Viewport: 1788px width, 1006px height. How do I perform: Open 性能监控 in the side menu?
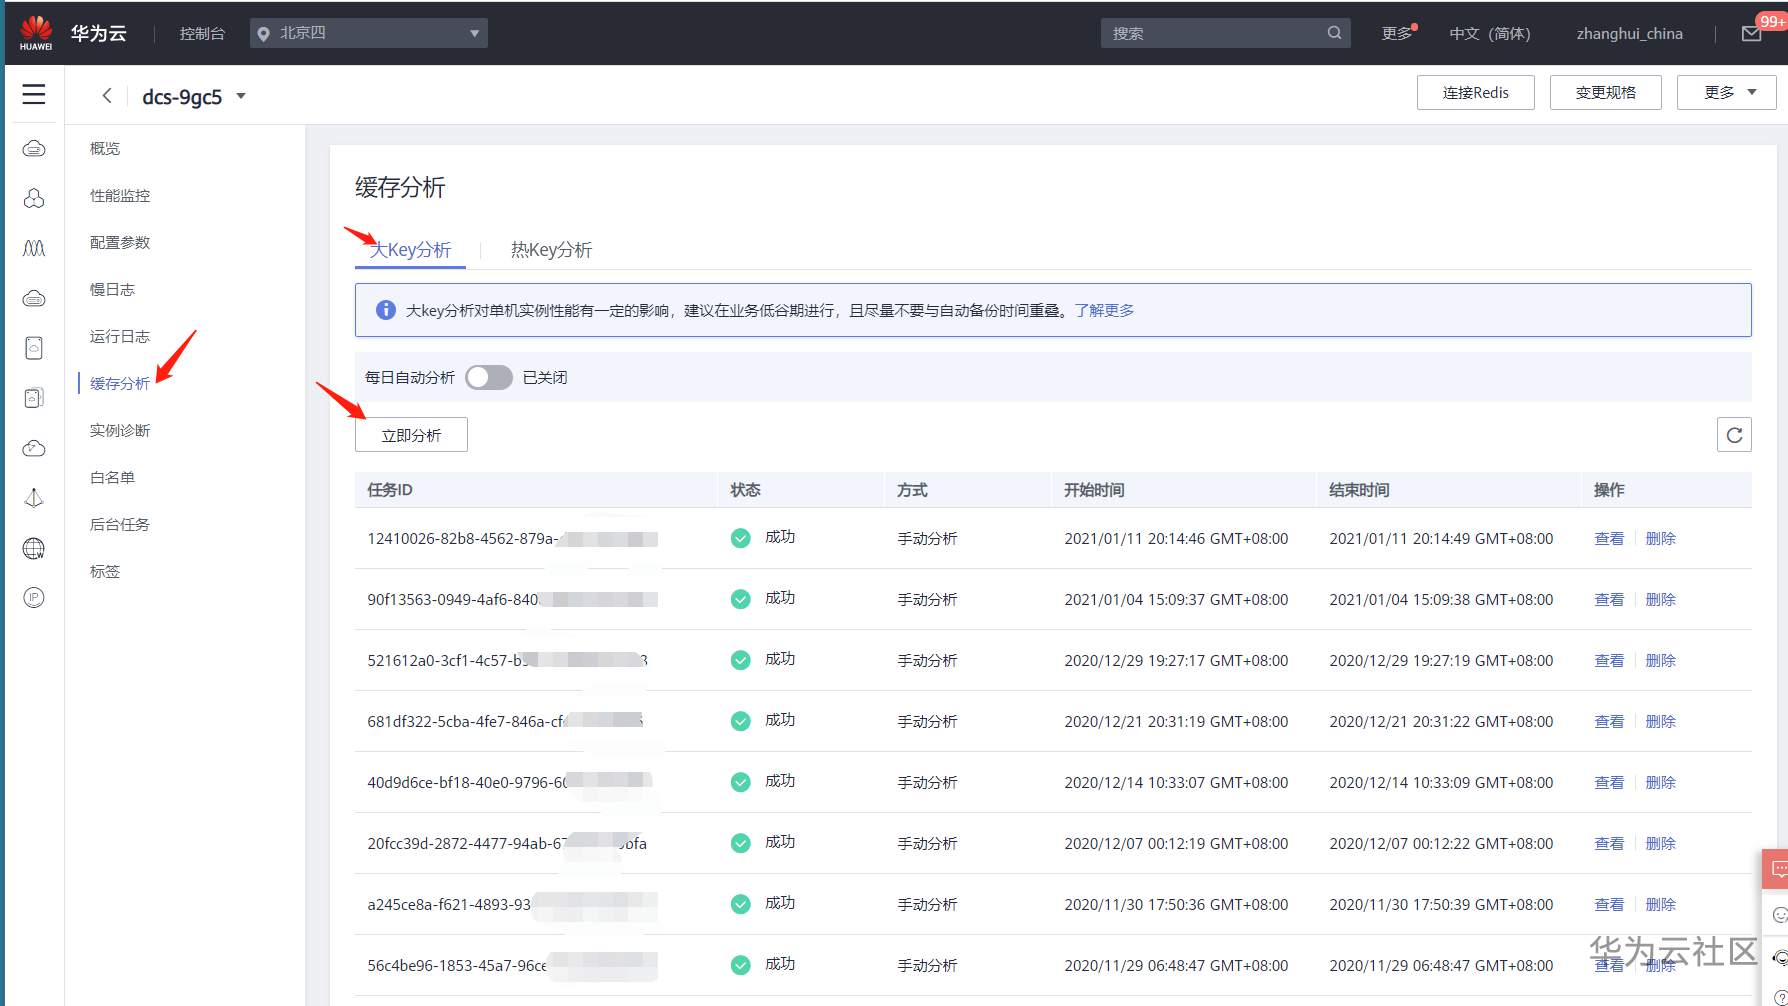(x=120, y=196)
